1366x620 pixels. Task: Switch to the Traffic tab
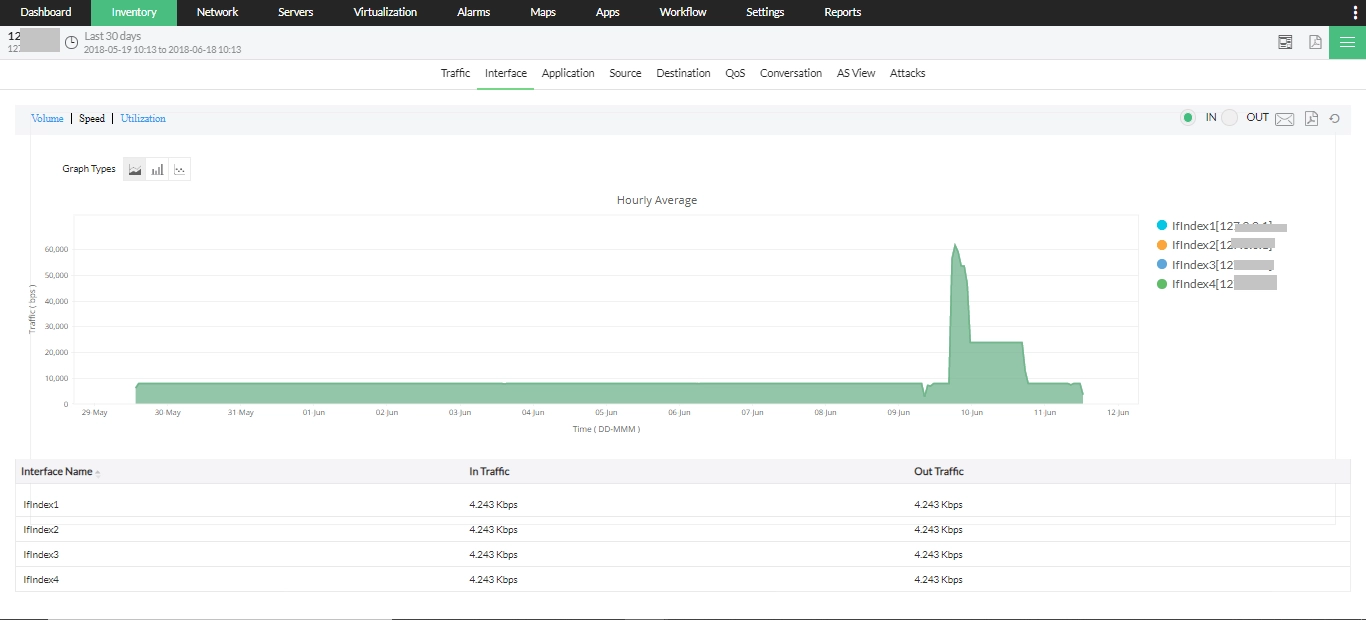pos(455,73)
